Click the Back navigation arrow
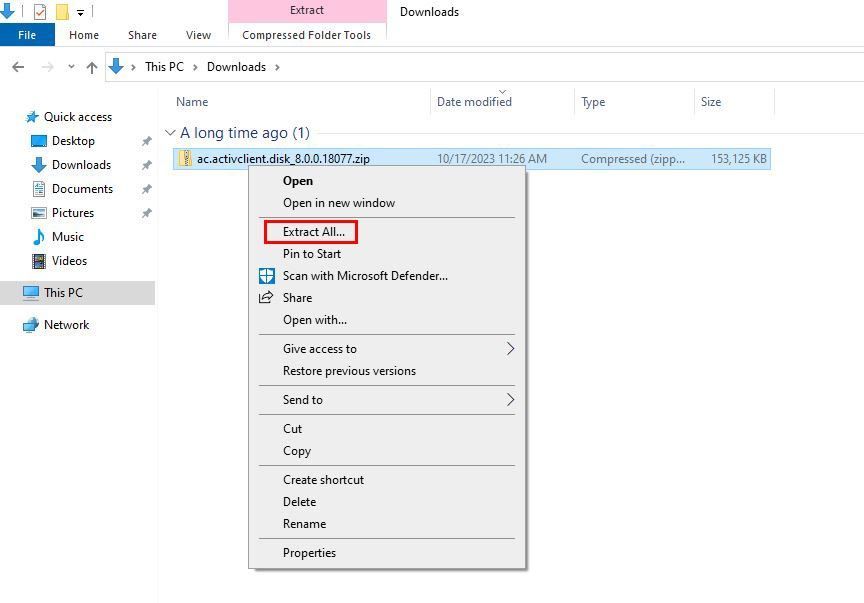The width and height of the screenshot is (864, 603). tap(18, 67)
